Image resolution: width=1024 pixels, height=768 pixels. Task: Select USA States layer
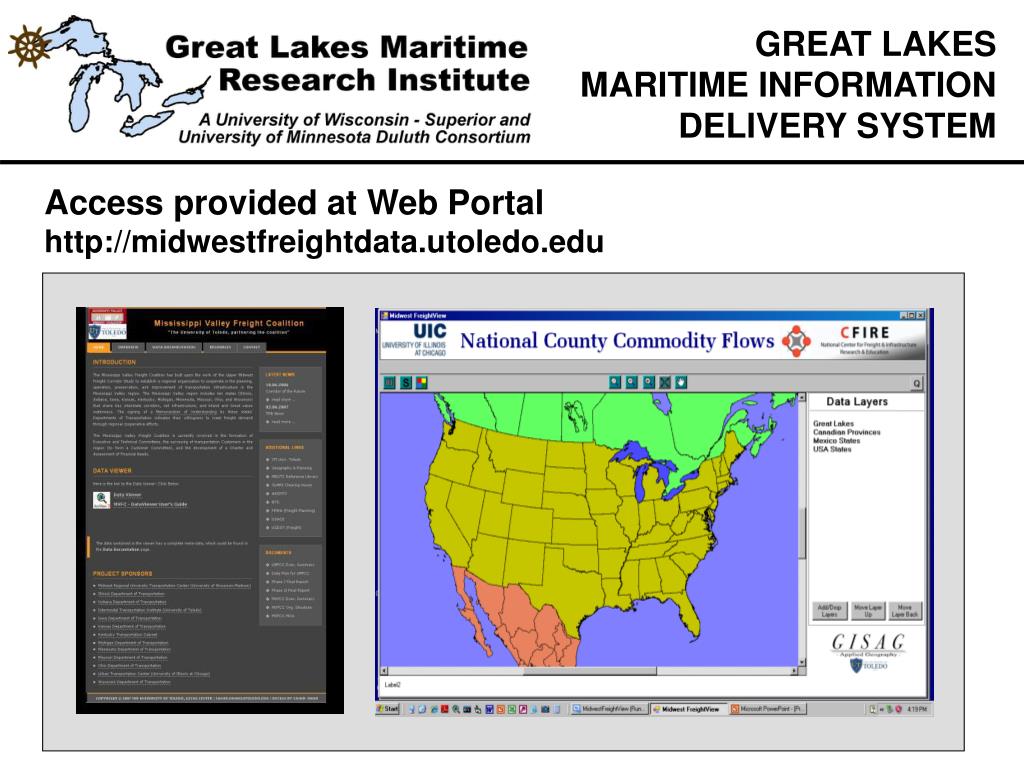[x=832, y=449]
